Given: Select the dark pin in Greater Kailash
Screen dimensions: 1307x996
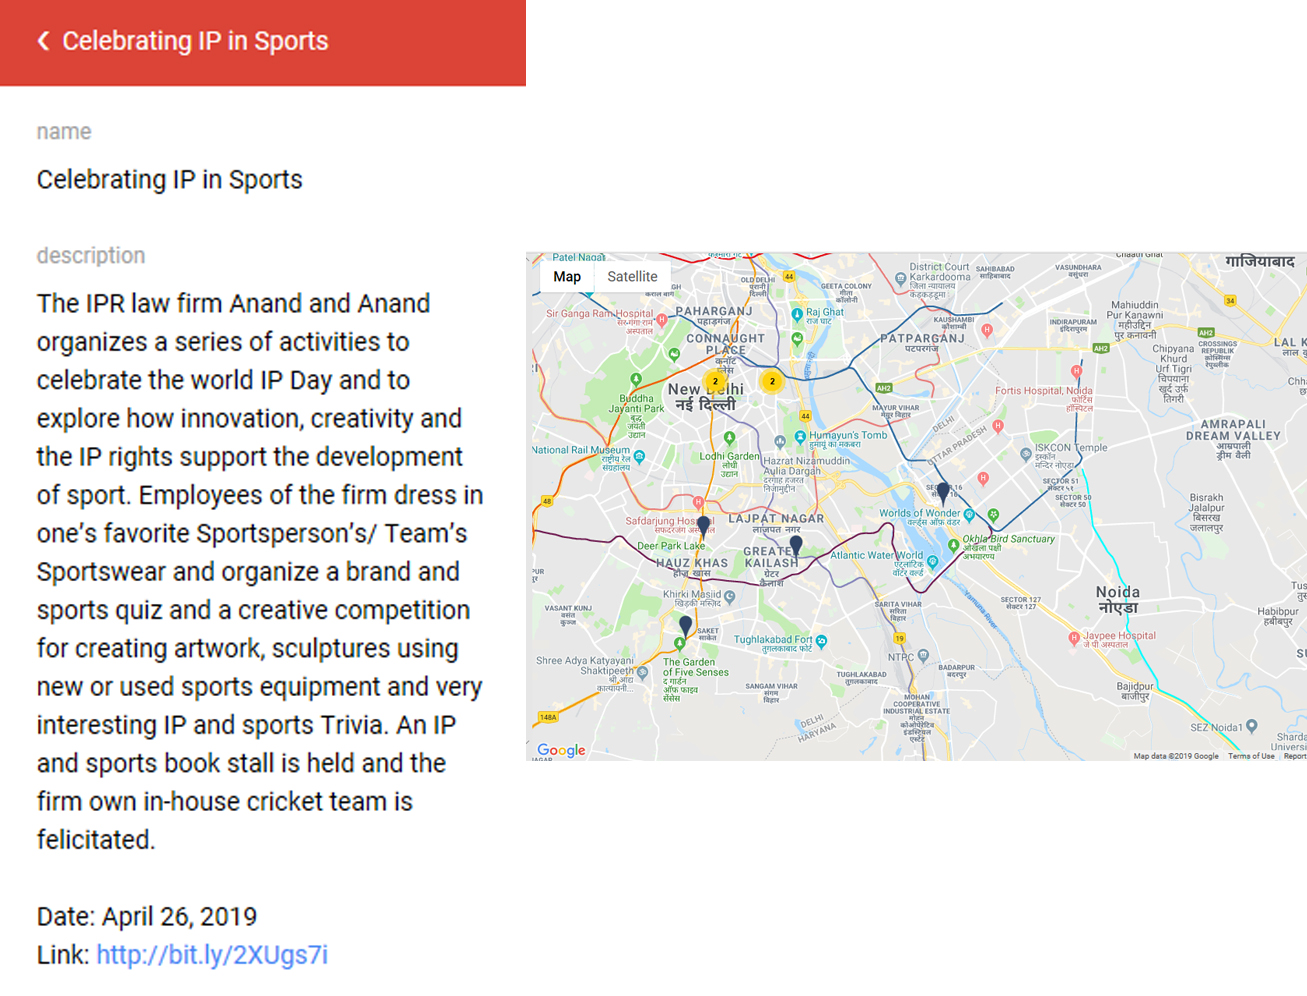Looking at the screenshot, I should [795, 546].
